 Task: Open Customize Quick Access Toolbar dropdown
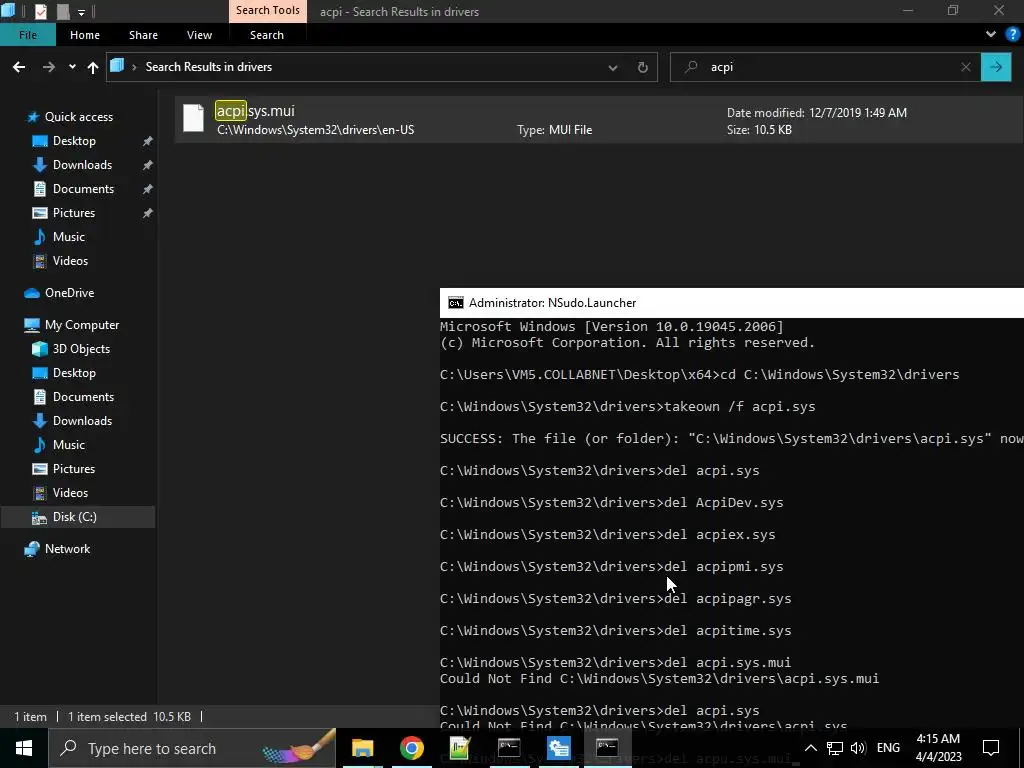pos(81,12)
